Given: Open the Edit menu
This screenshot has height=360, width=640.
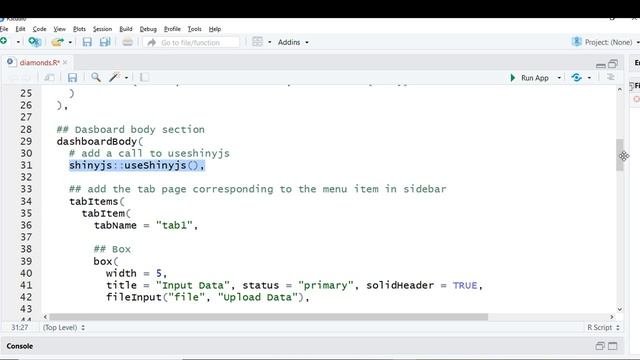Looking at the screenshot, I should [20, 29].
